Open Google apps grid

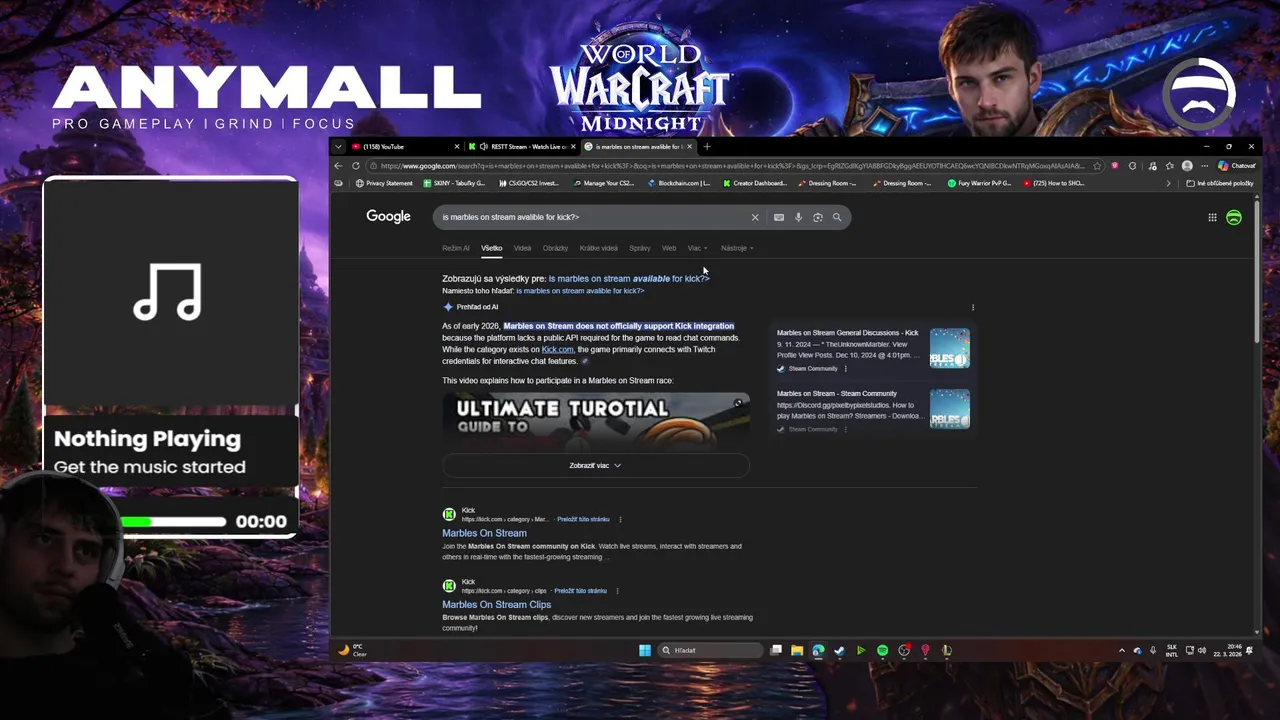coord(1212,217)
